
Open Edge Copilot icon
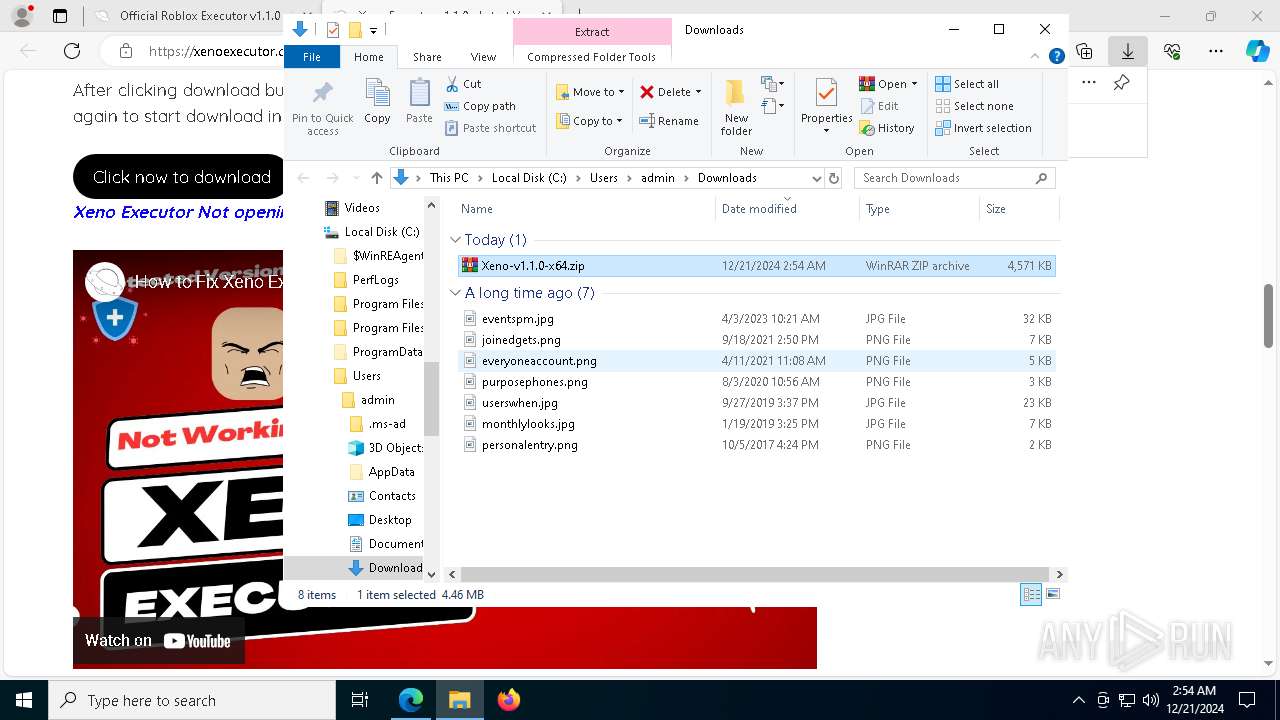[x=1257, y=51]
